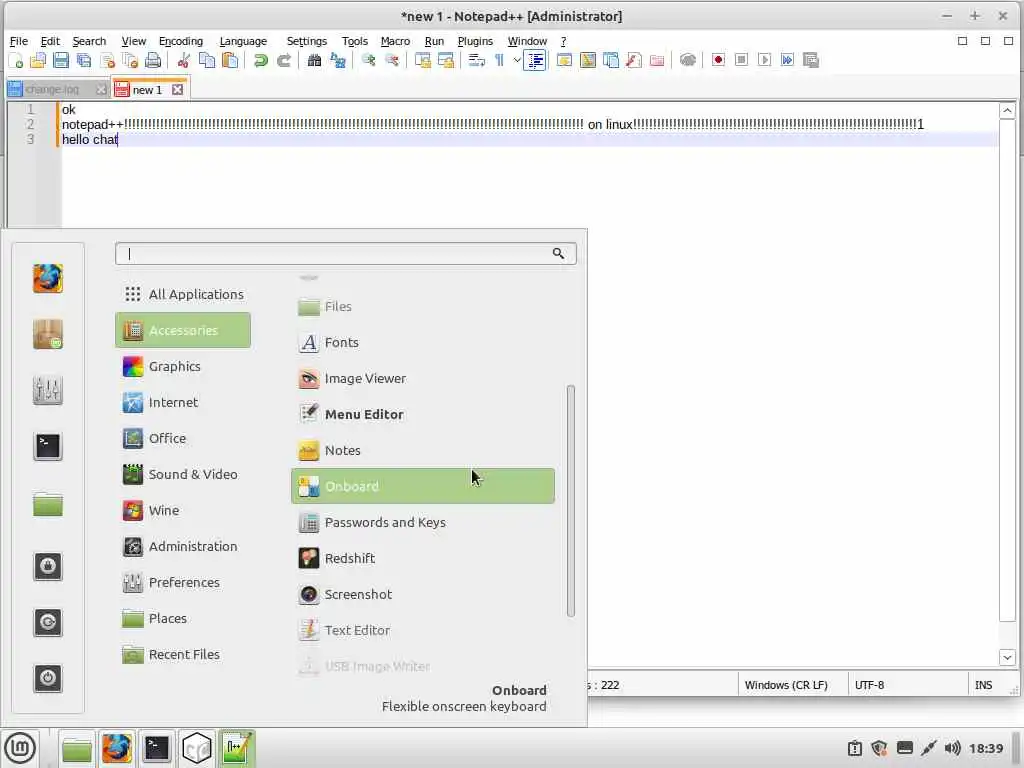This screenshot has width=1024, height=768.
Task: Open Software Manager favorite in sidebar
Action: 48,334
